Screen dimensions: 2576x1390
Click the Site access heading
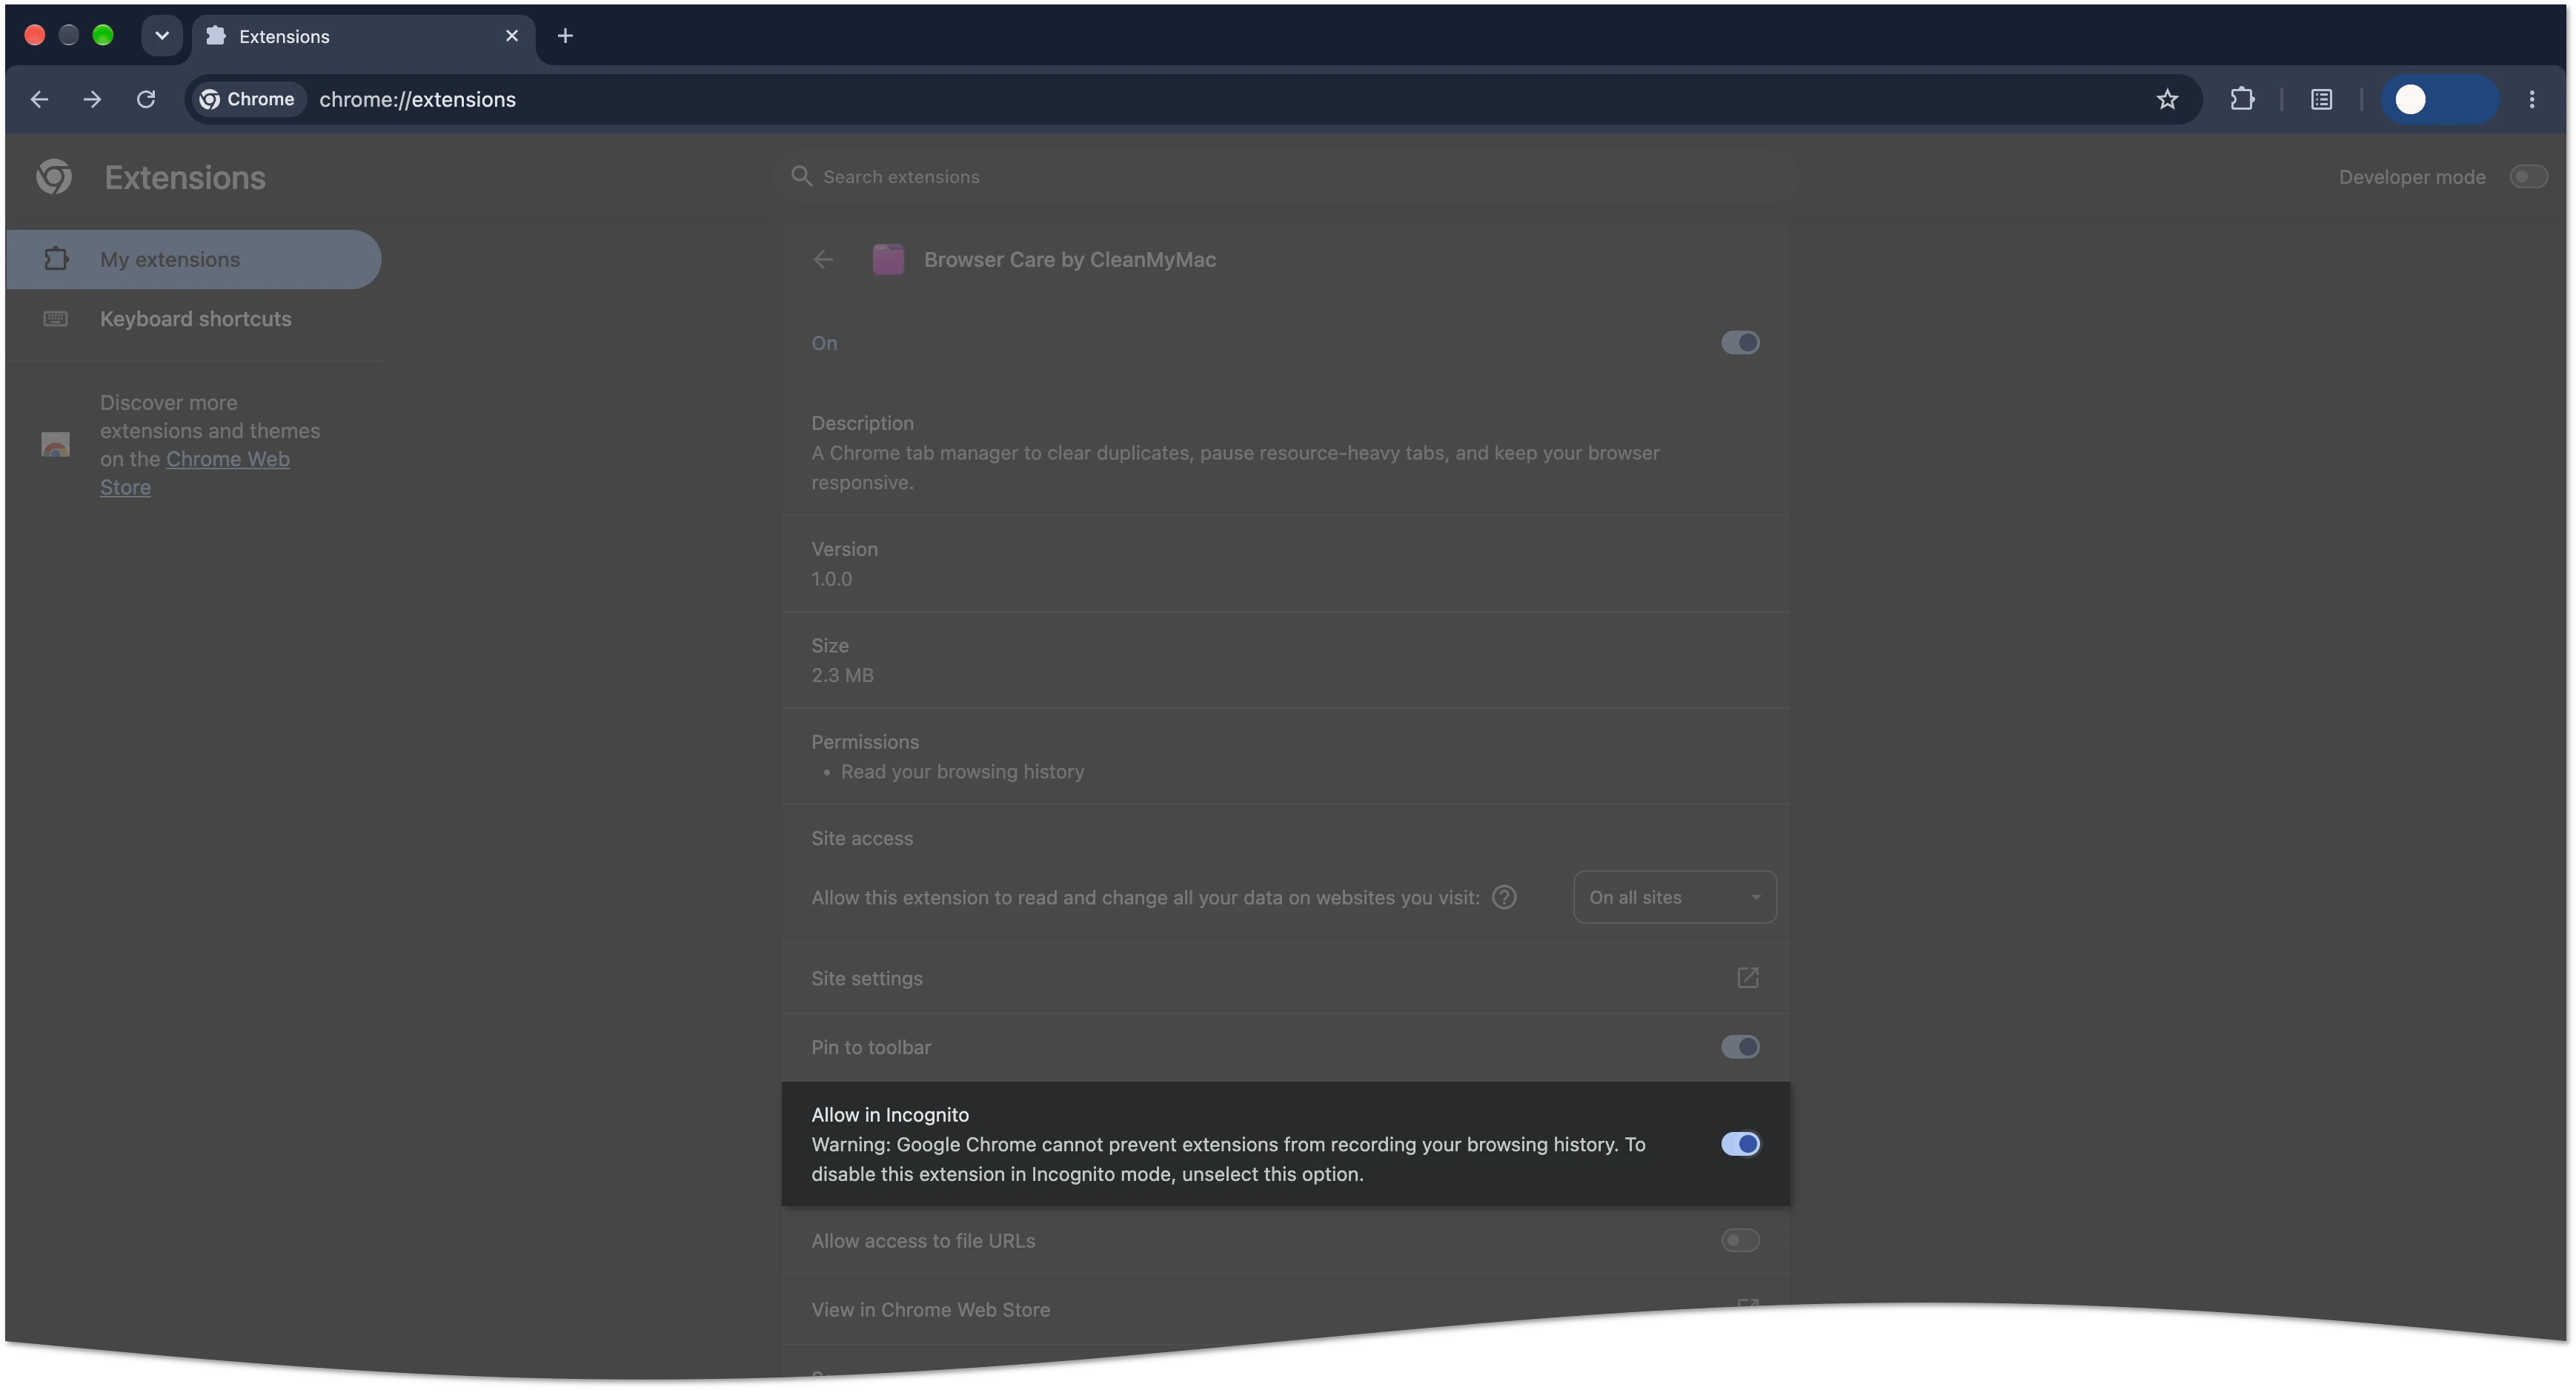[x=861, y=838]
